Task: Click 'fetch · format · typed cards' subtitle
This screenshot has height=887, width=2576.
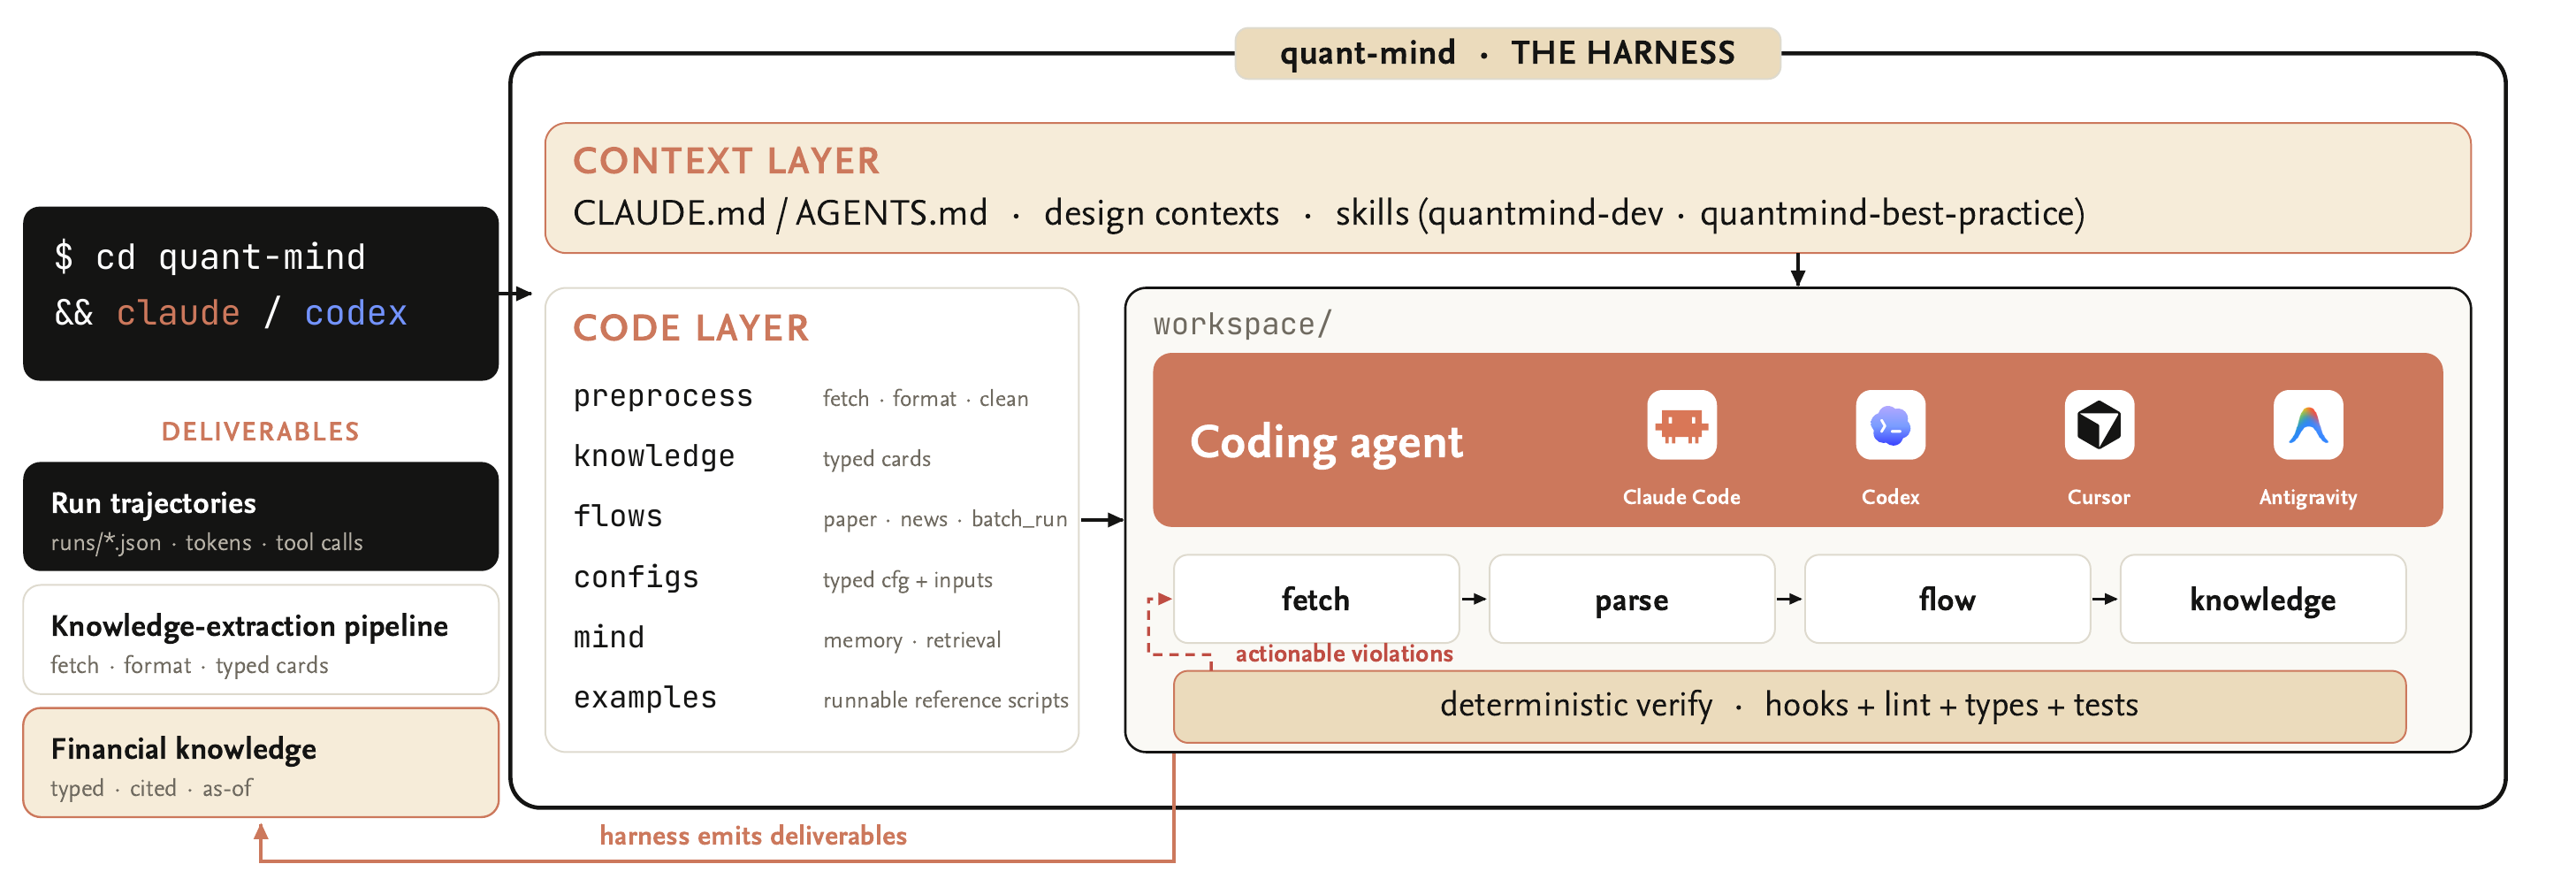Action: [189, 666]
